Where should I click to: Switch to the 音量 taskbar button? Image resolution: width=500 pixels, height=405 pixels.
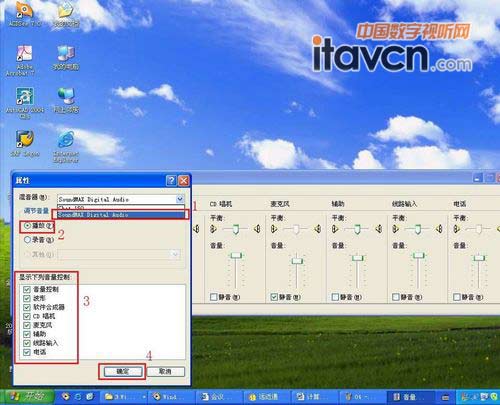[x=411, y=397]
